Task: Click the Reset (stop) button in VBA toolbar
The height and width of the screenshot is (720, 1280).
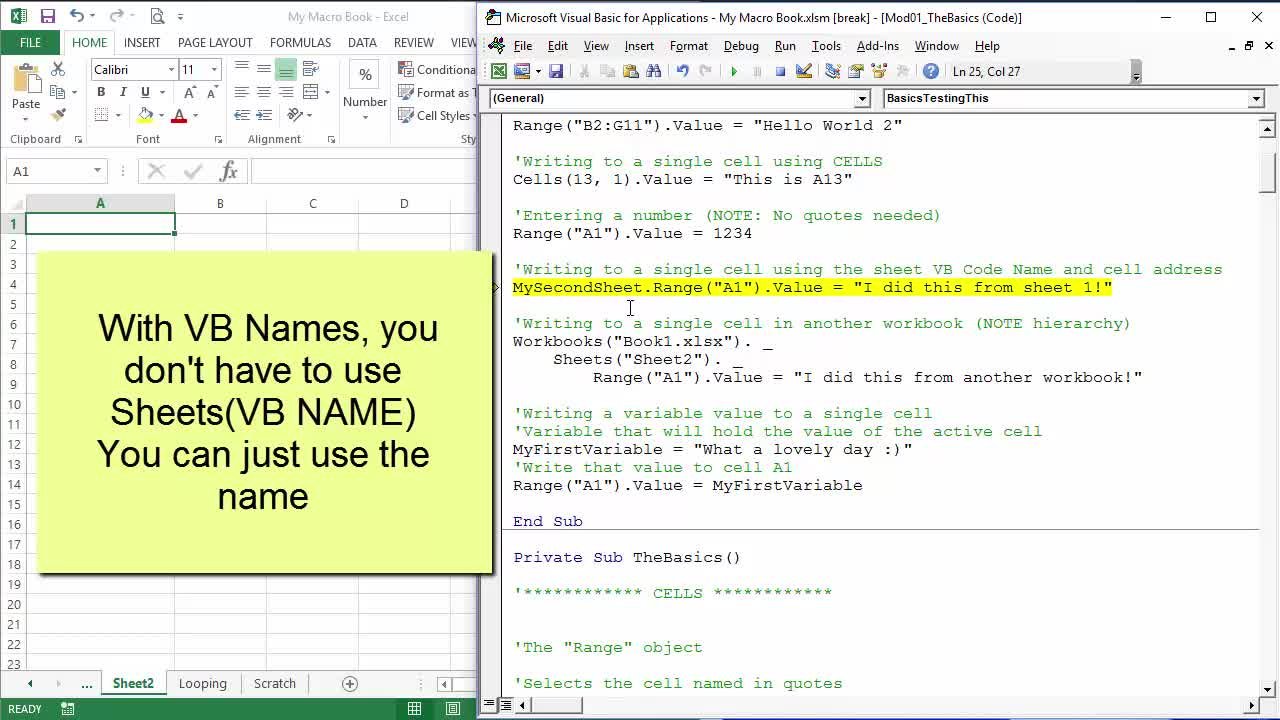Action: 781,71
